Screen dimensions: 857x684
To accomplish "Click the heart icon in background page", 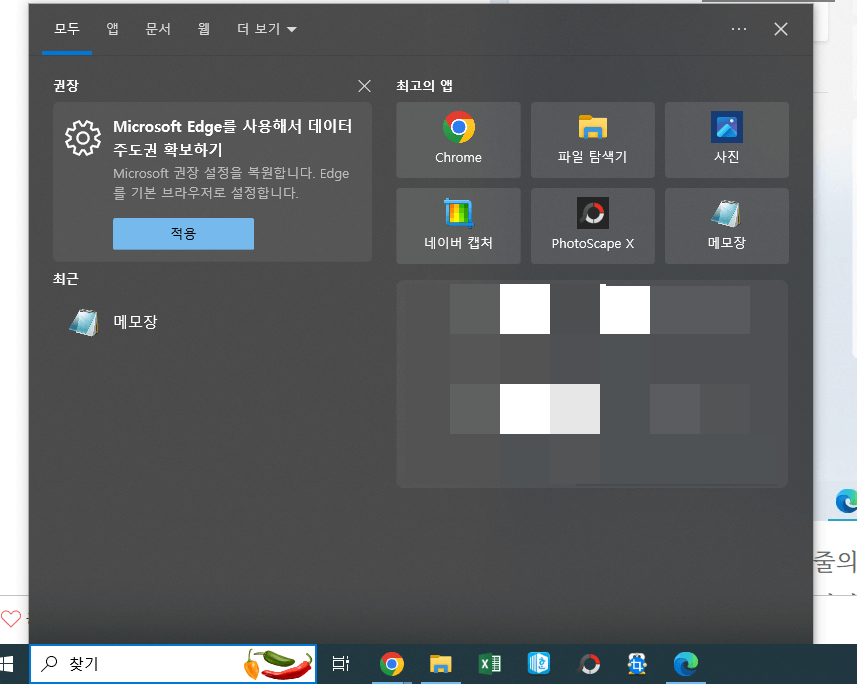I will pos(10,619).
